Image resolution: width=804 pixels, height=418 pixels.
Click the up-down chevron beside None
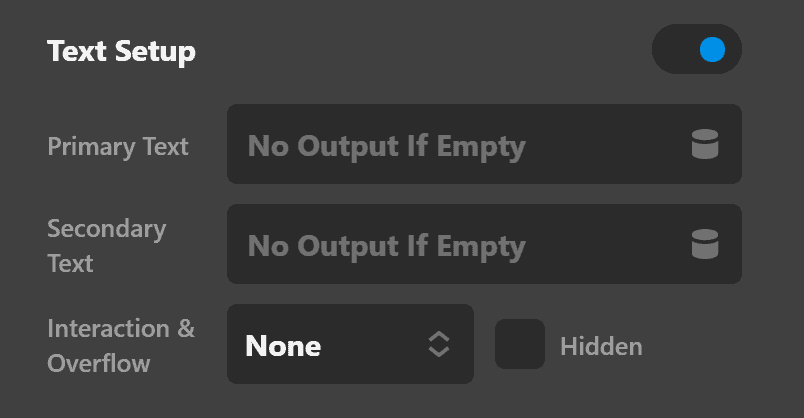[439, 344]
